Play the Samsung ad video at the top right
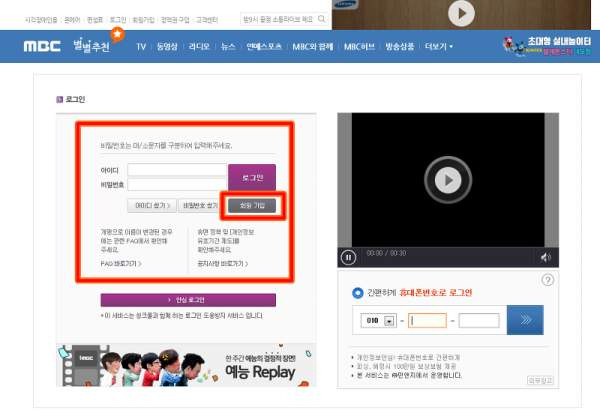The width and height of the screenshot is (600, 419). click(461, 13)
